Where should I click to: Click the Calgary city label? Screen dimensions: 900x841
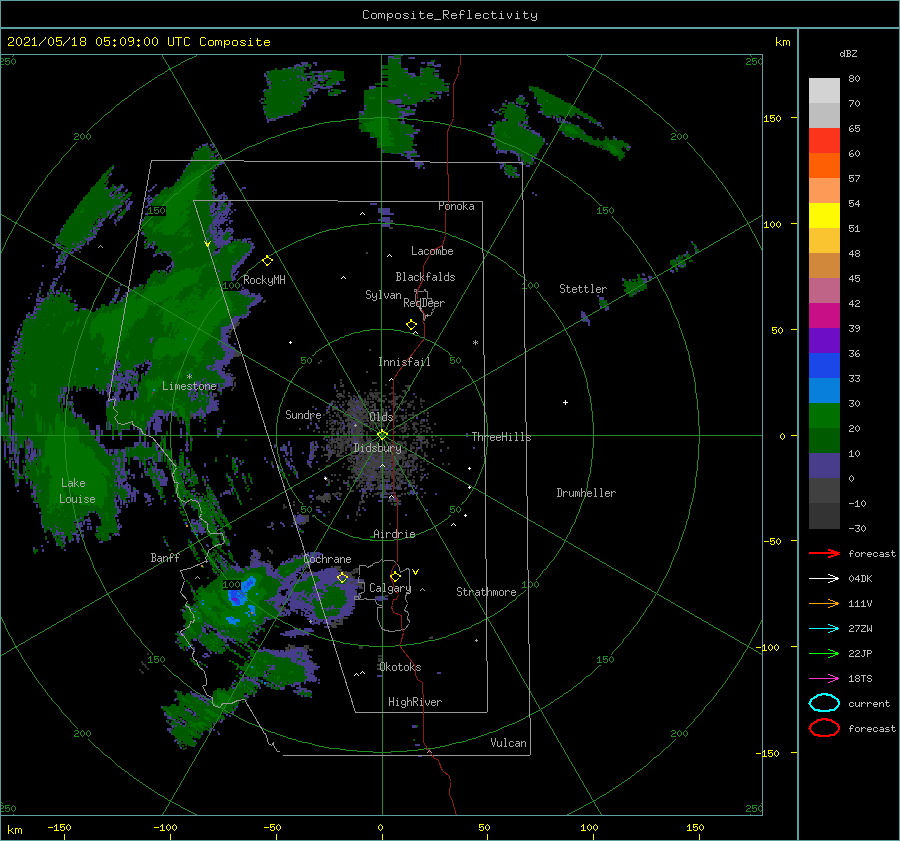(390, 588)
